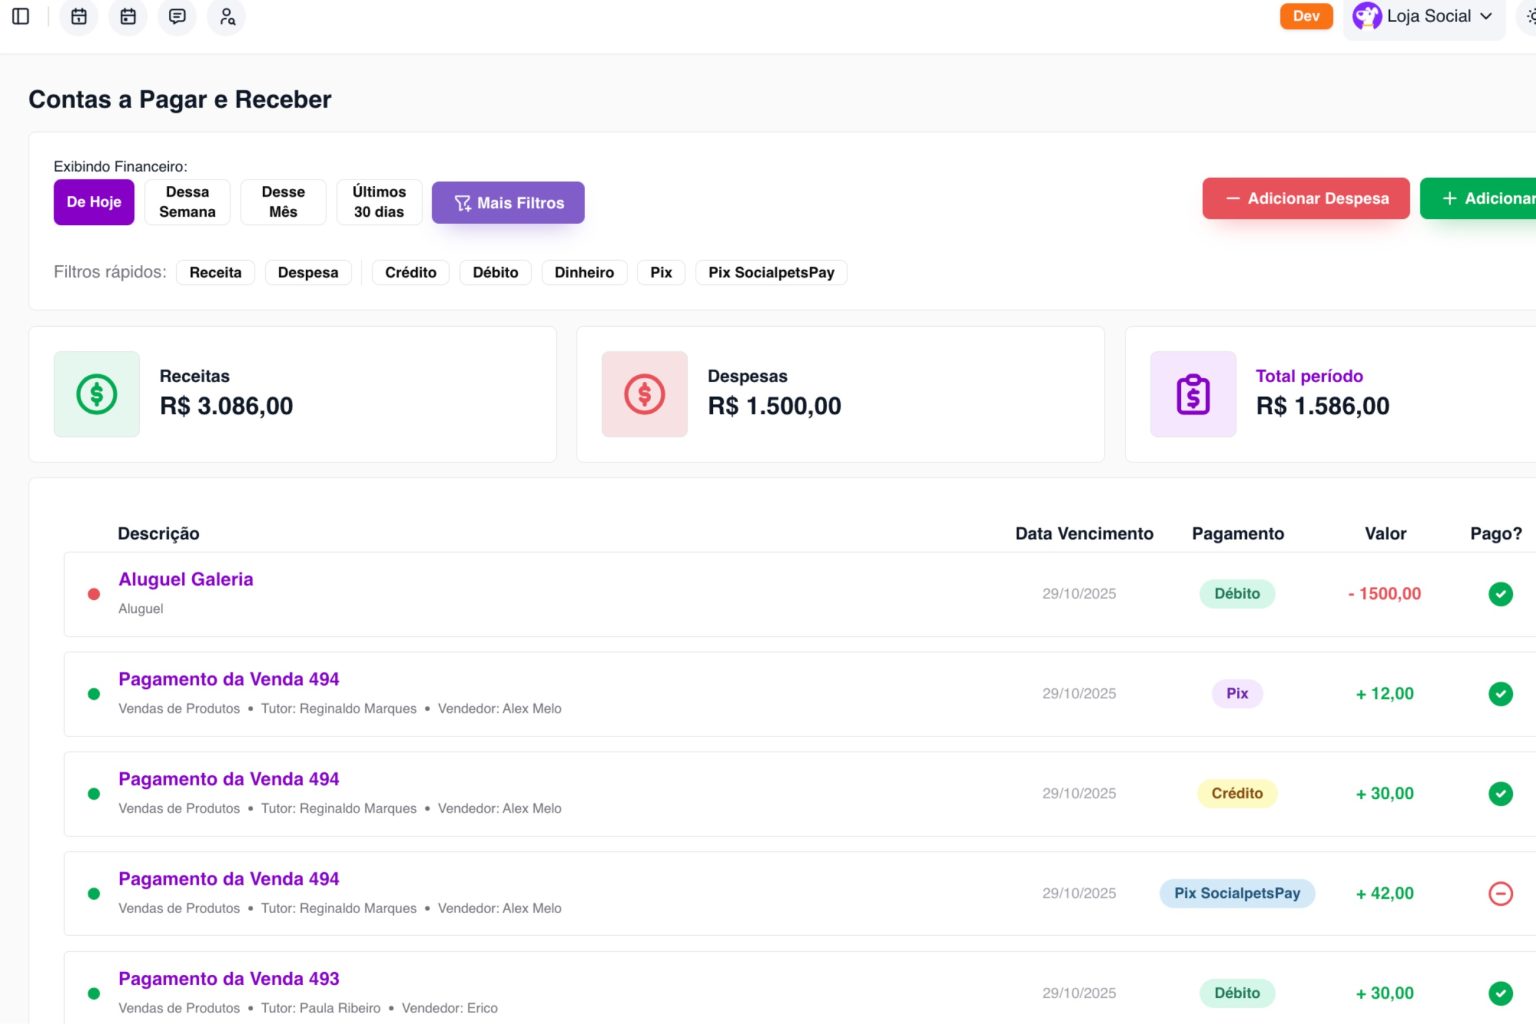Open the Loja Social store dropdown
Image resolution: width=1536 pixels, height=1024 pixels.
[1424, 16]
